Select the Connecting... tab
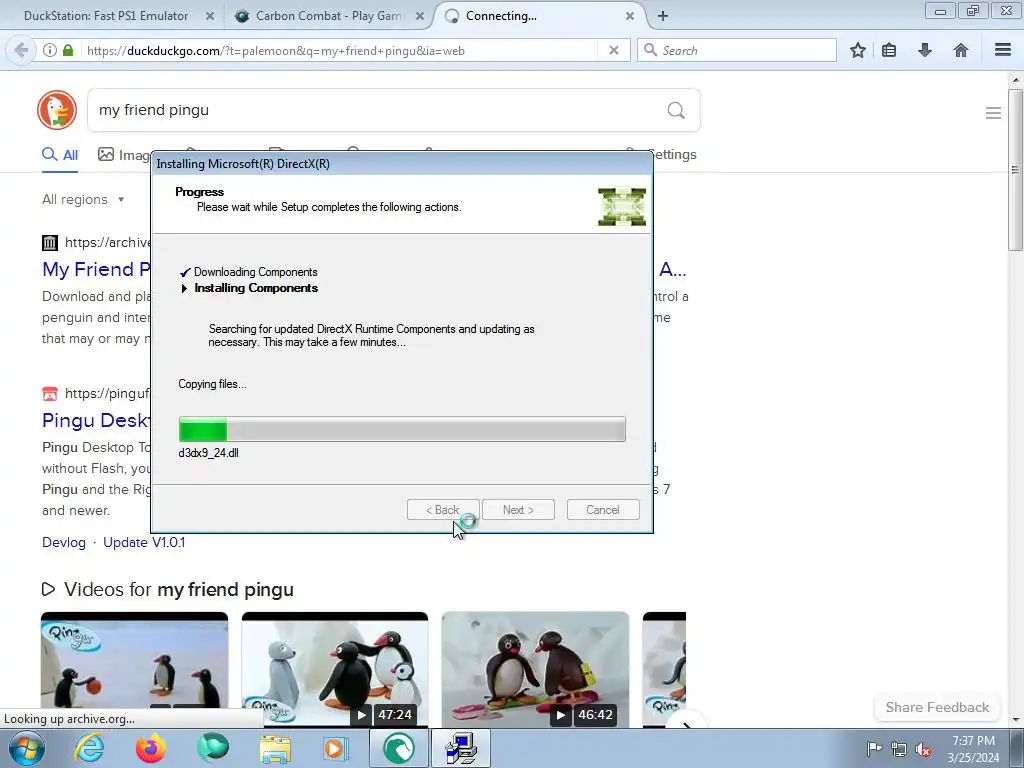Screen dimensions: 1024x768 point(501,16)
